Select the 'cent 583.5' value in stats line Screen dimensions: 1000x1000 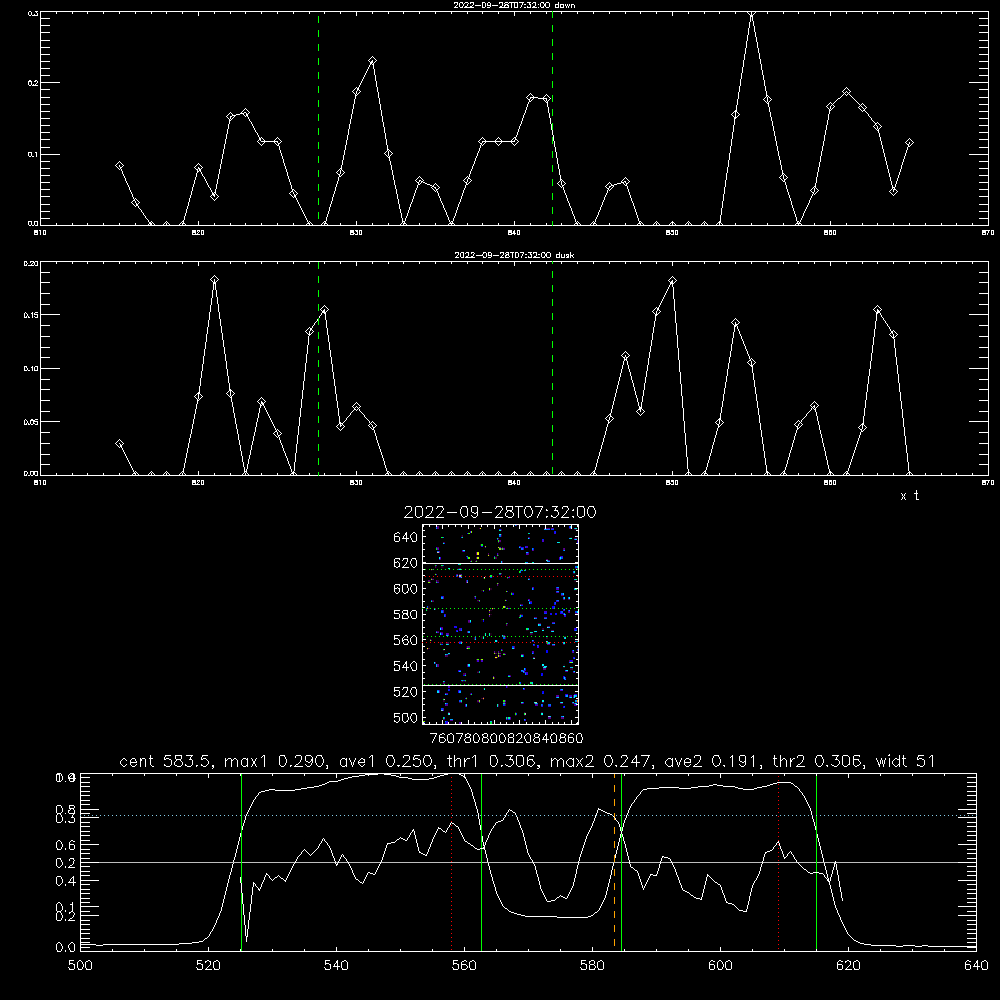point(165,761)
